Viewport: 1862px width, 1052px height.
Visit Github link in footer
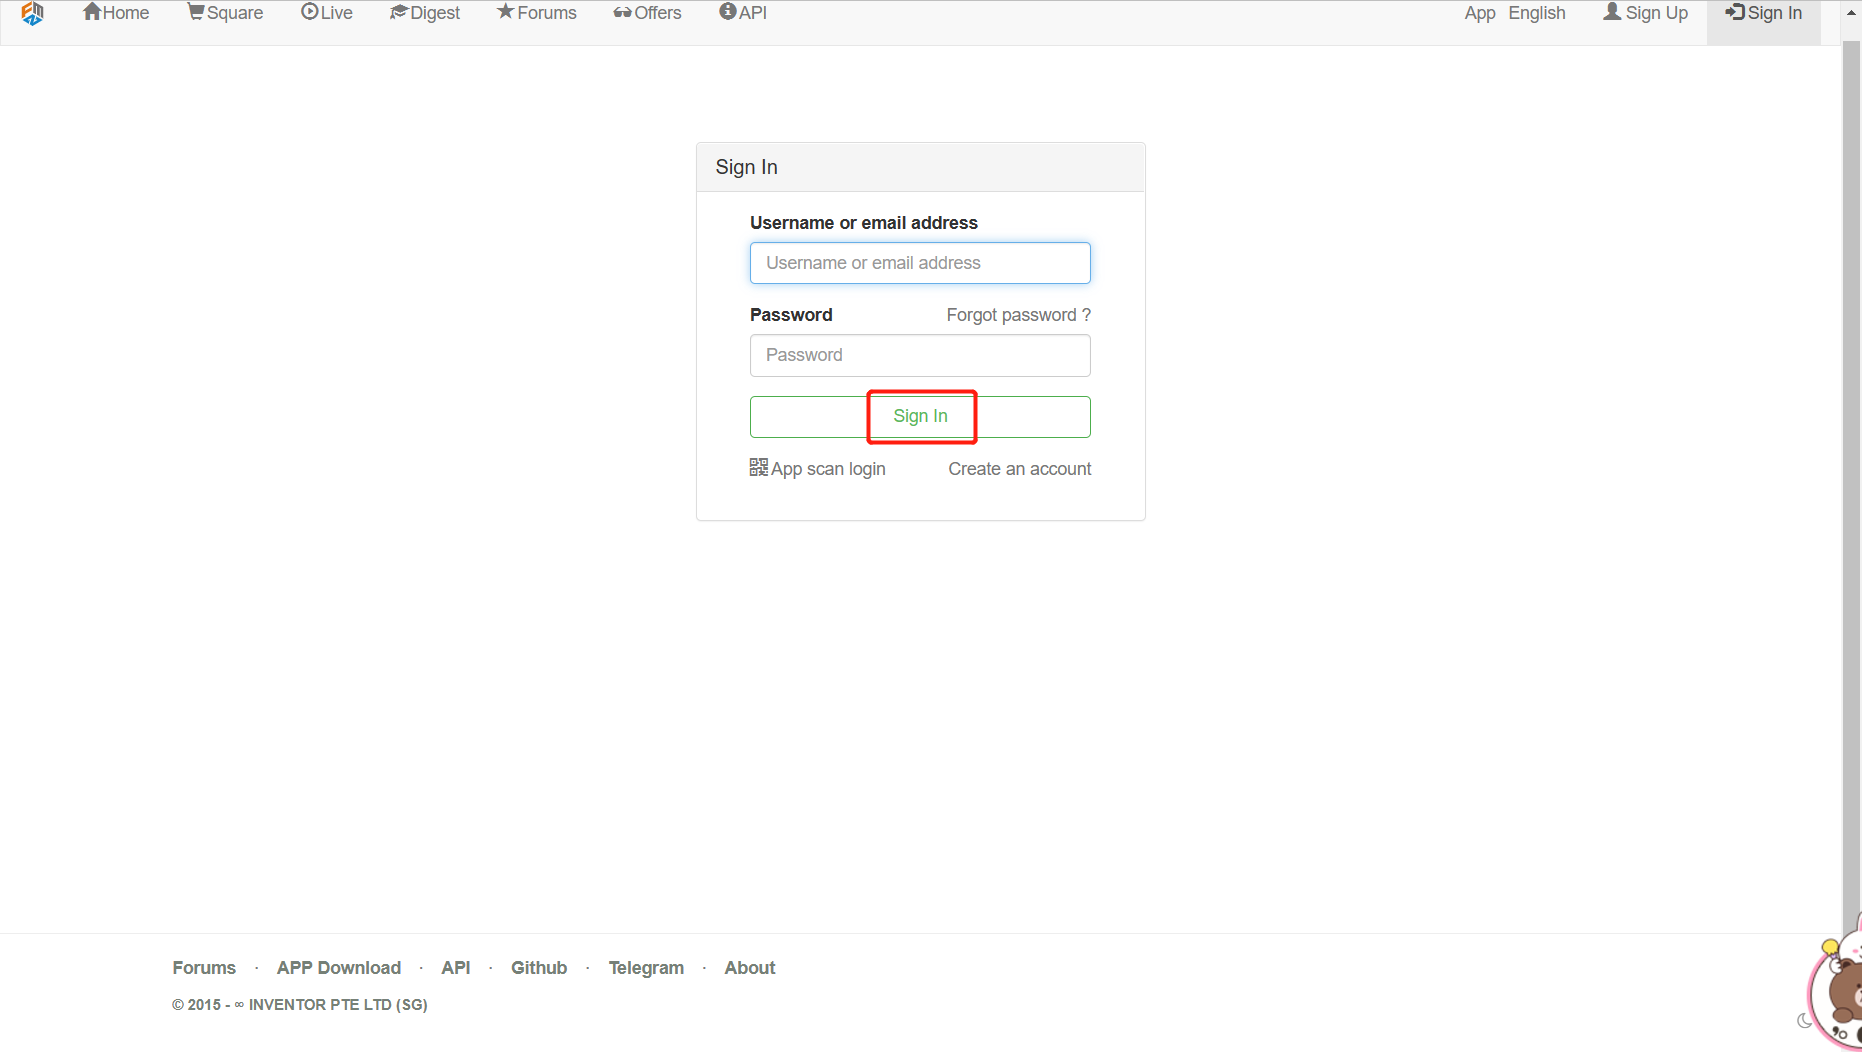(x=539, y=968)
